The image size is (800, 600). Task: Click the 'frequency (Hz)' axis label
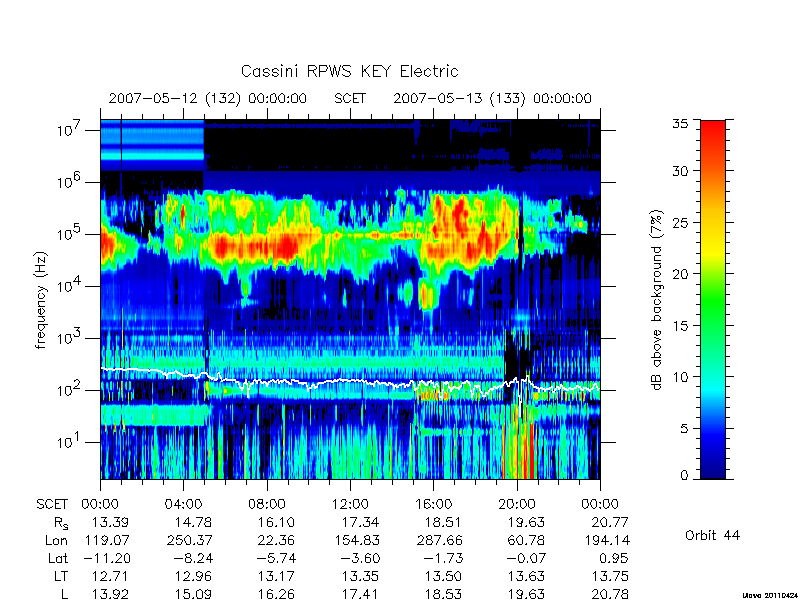pos(41,301)
